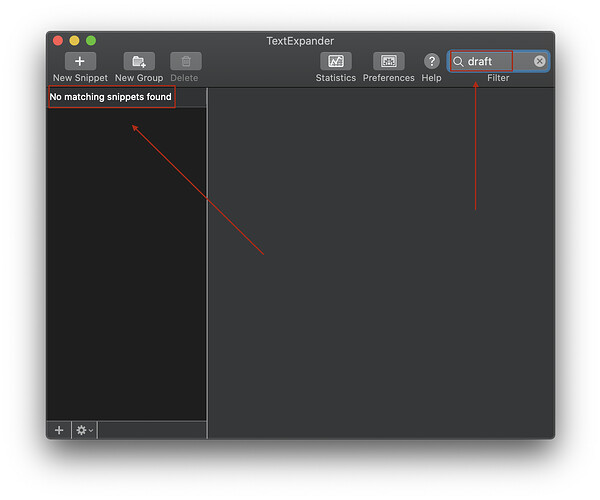Click the Help label
Image resolution: width=600 pixels, height=500 pixels.
point(431,78)
